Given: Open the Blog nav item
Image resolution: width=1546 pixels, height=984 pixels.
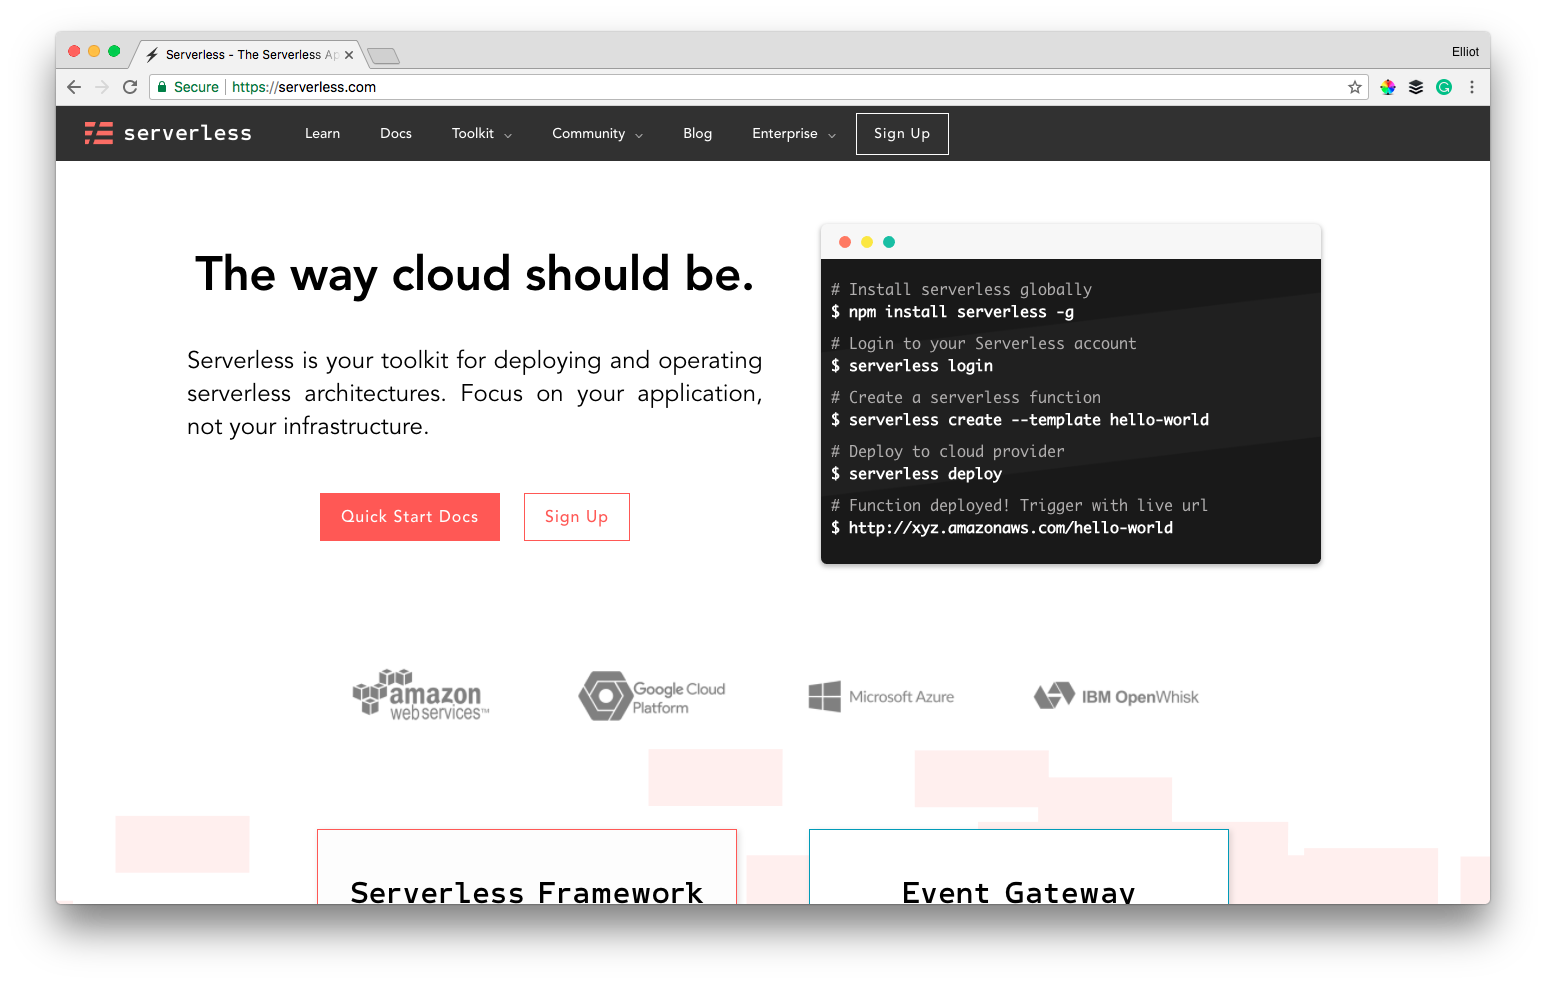Looking at the screenshot, I should [698, 134].
